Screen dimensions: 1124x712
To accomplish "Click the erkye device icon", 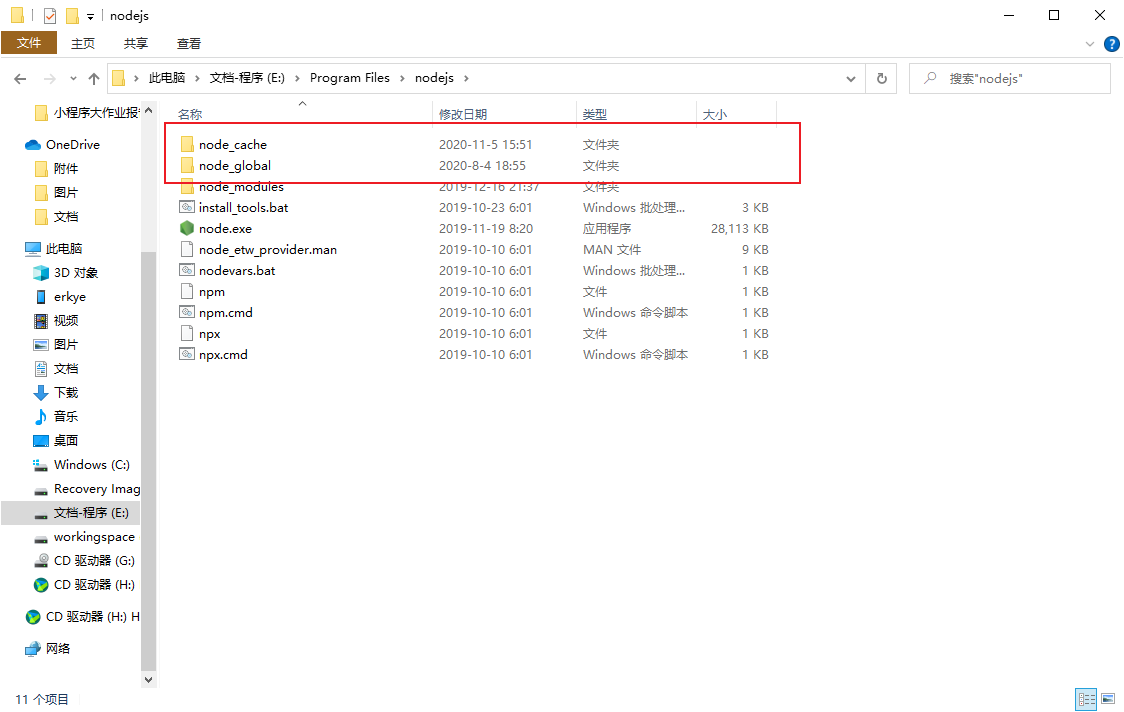I will point(41,297).
